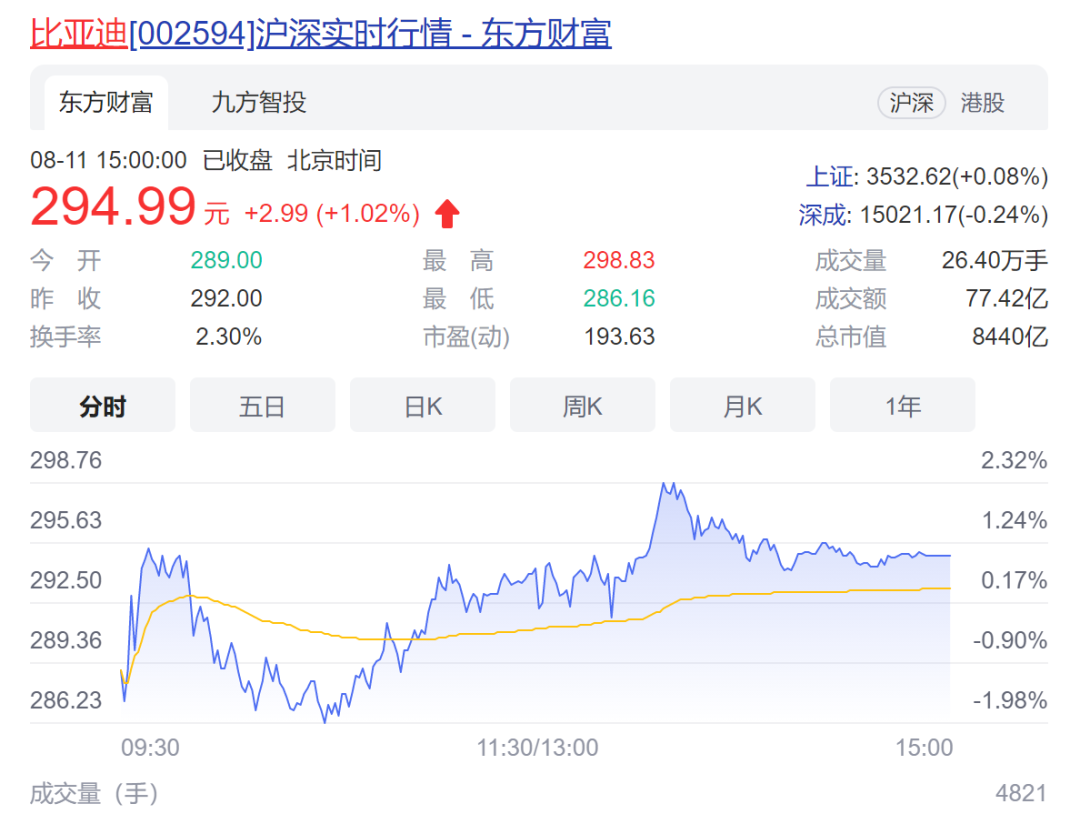
Task: Click the 最低 field label
Action: [x=458, y=298]
